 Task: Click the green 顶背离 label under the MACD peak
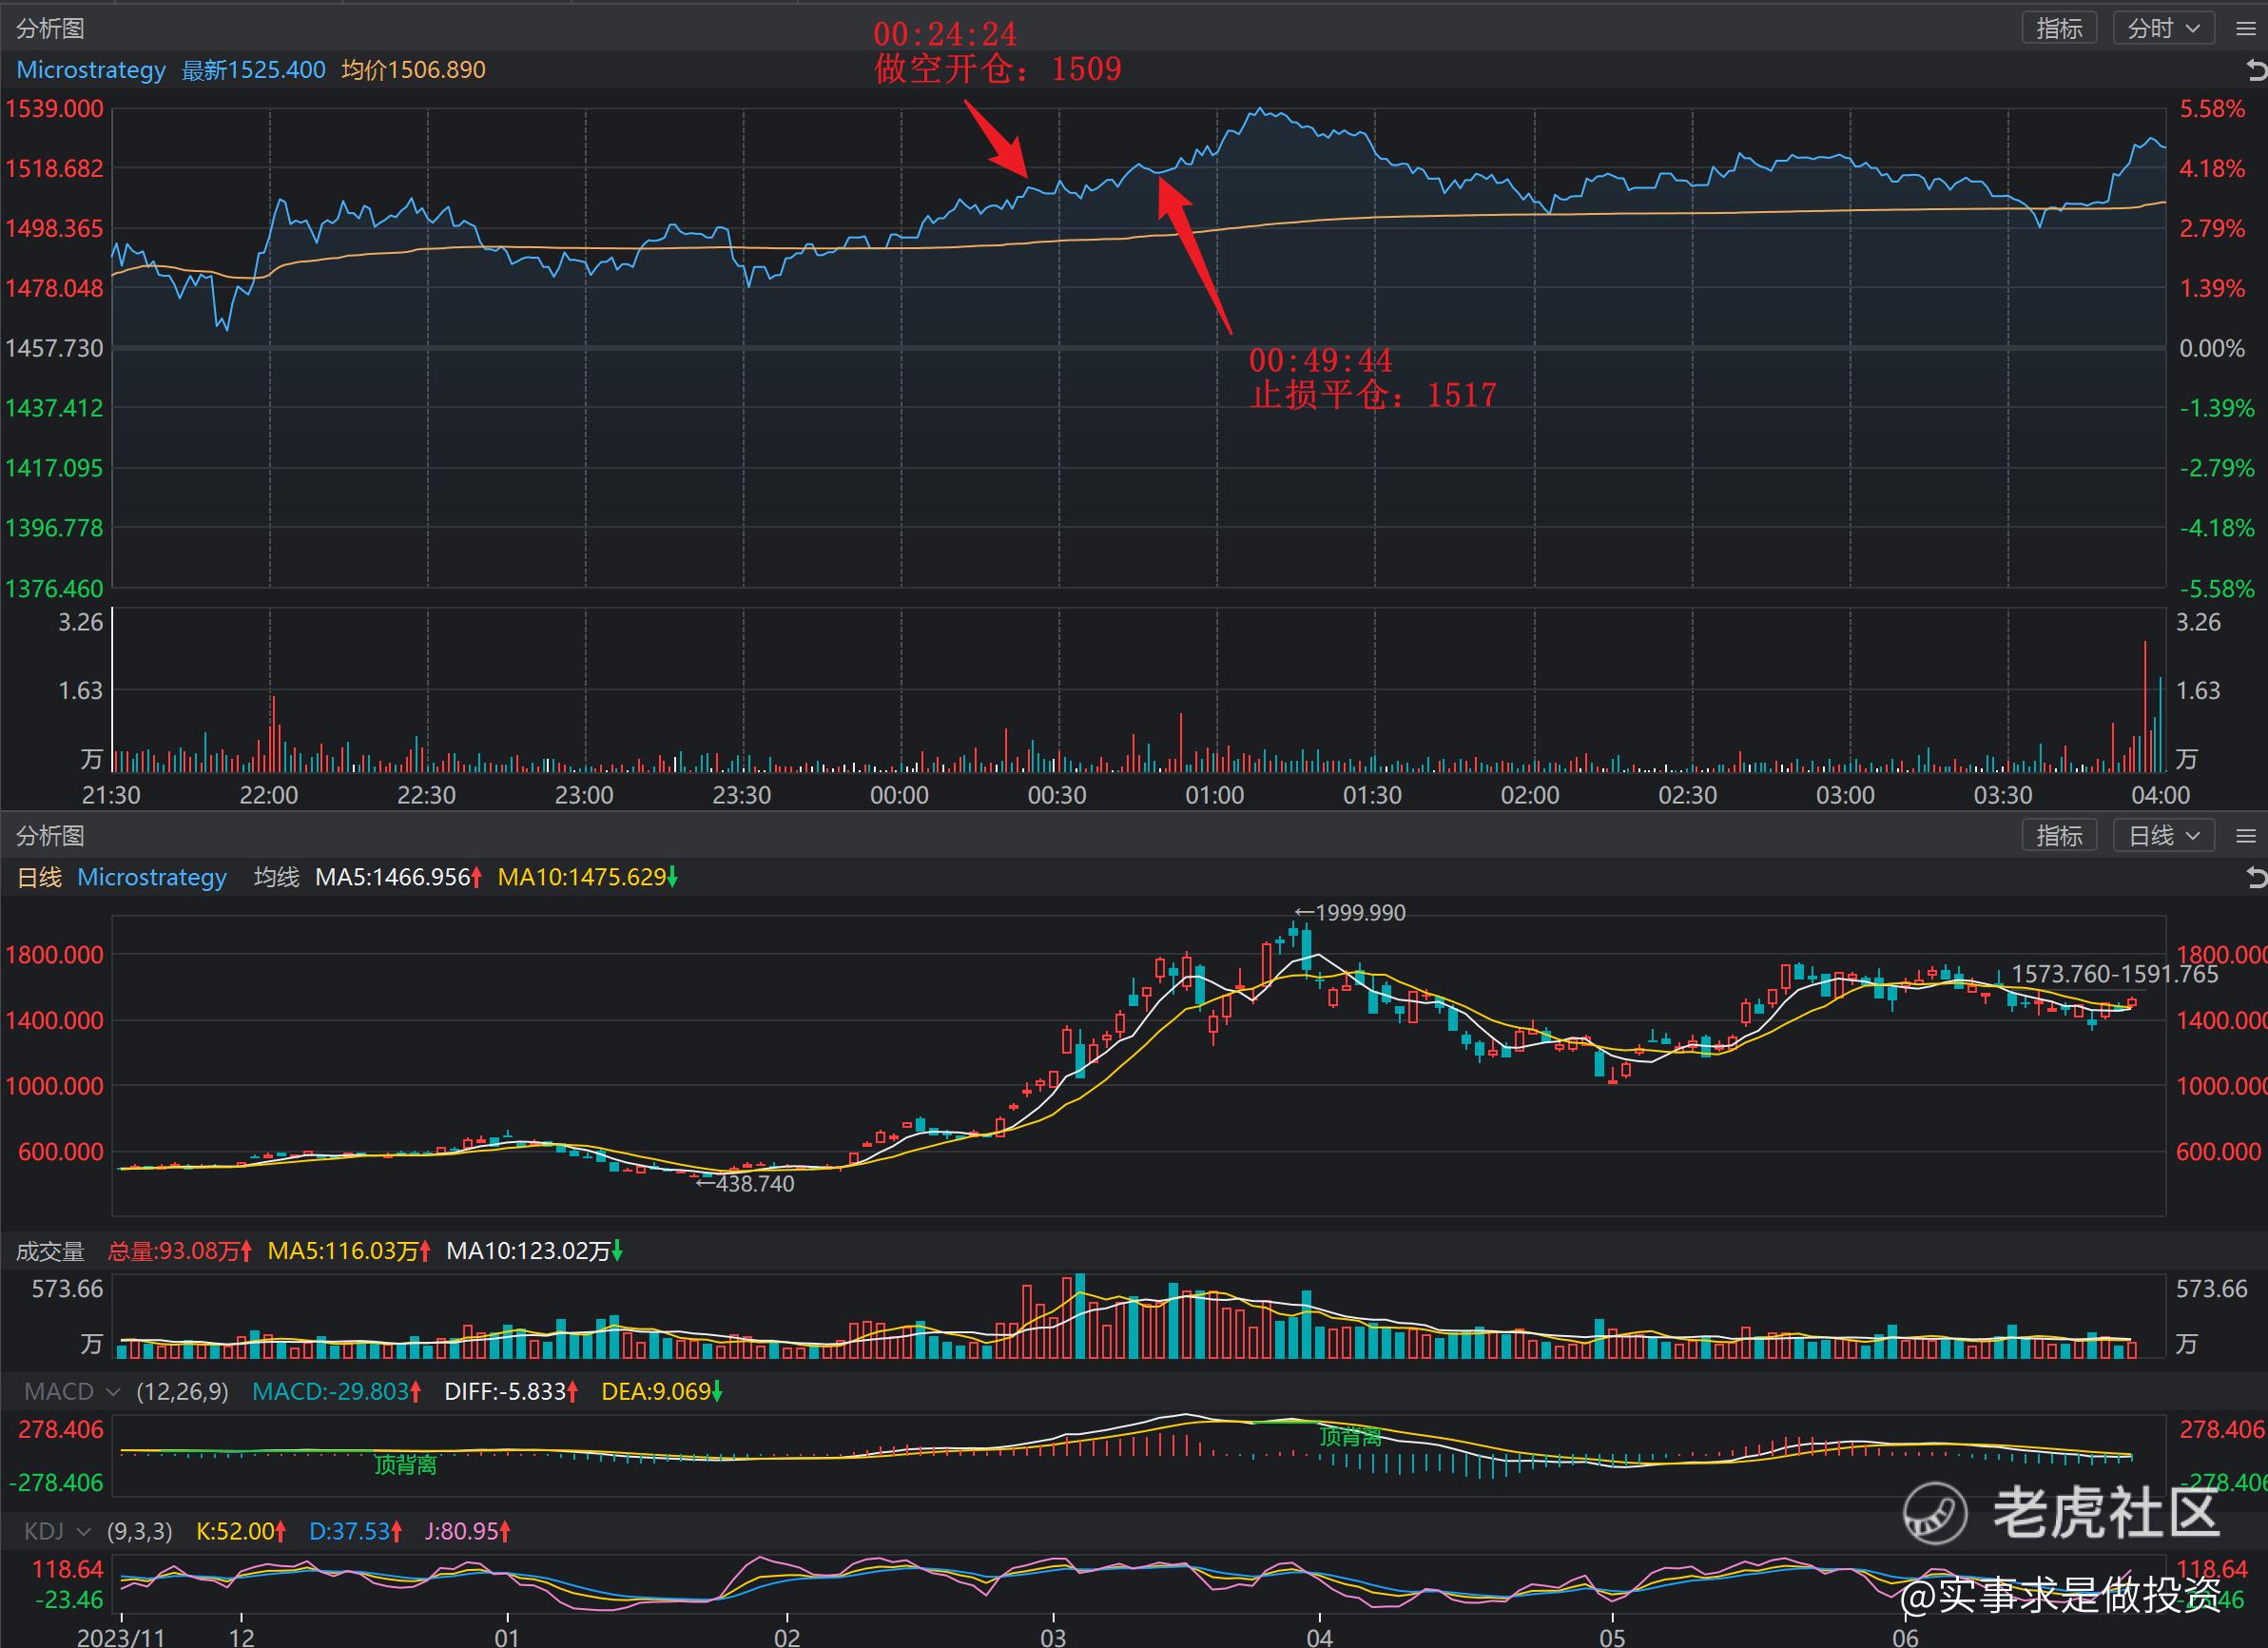click(x=1351, y=1437)
